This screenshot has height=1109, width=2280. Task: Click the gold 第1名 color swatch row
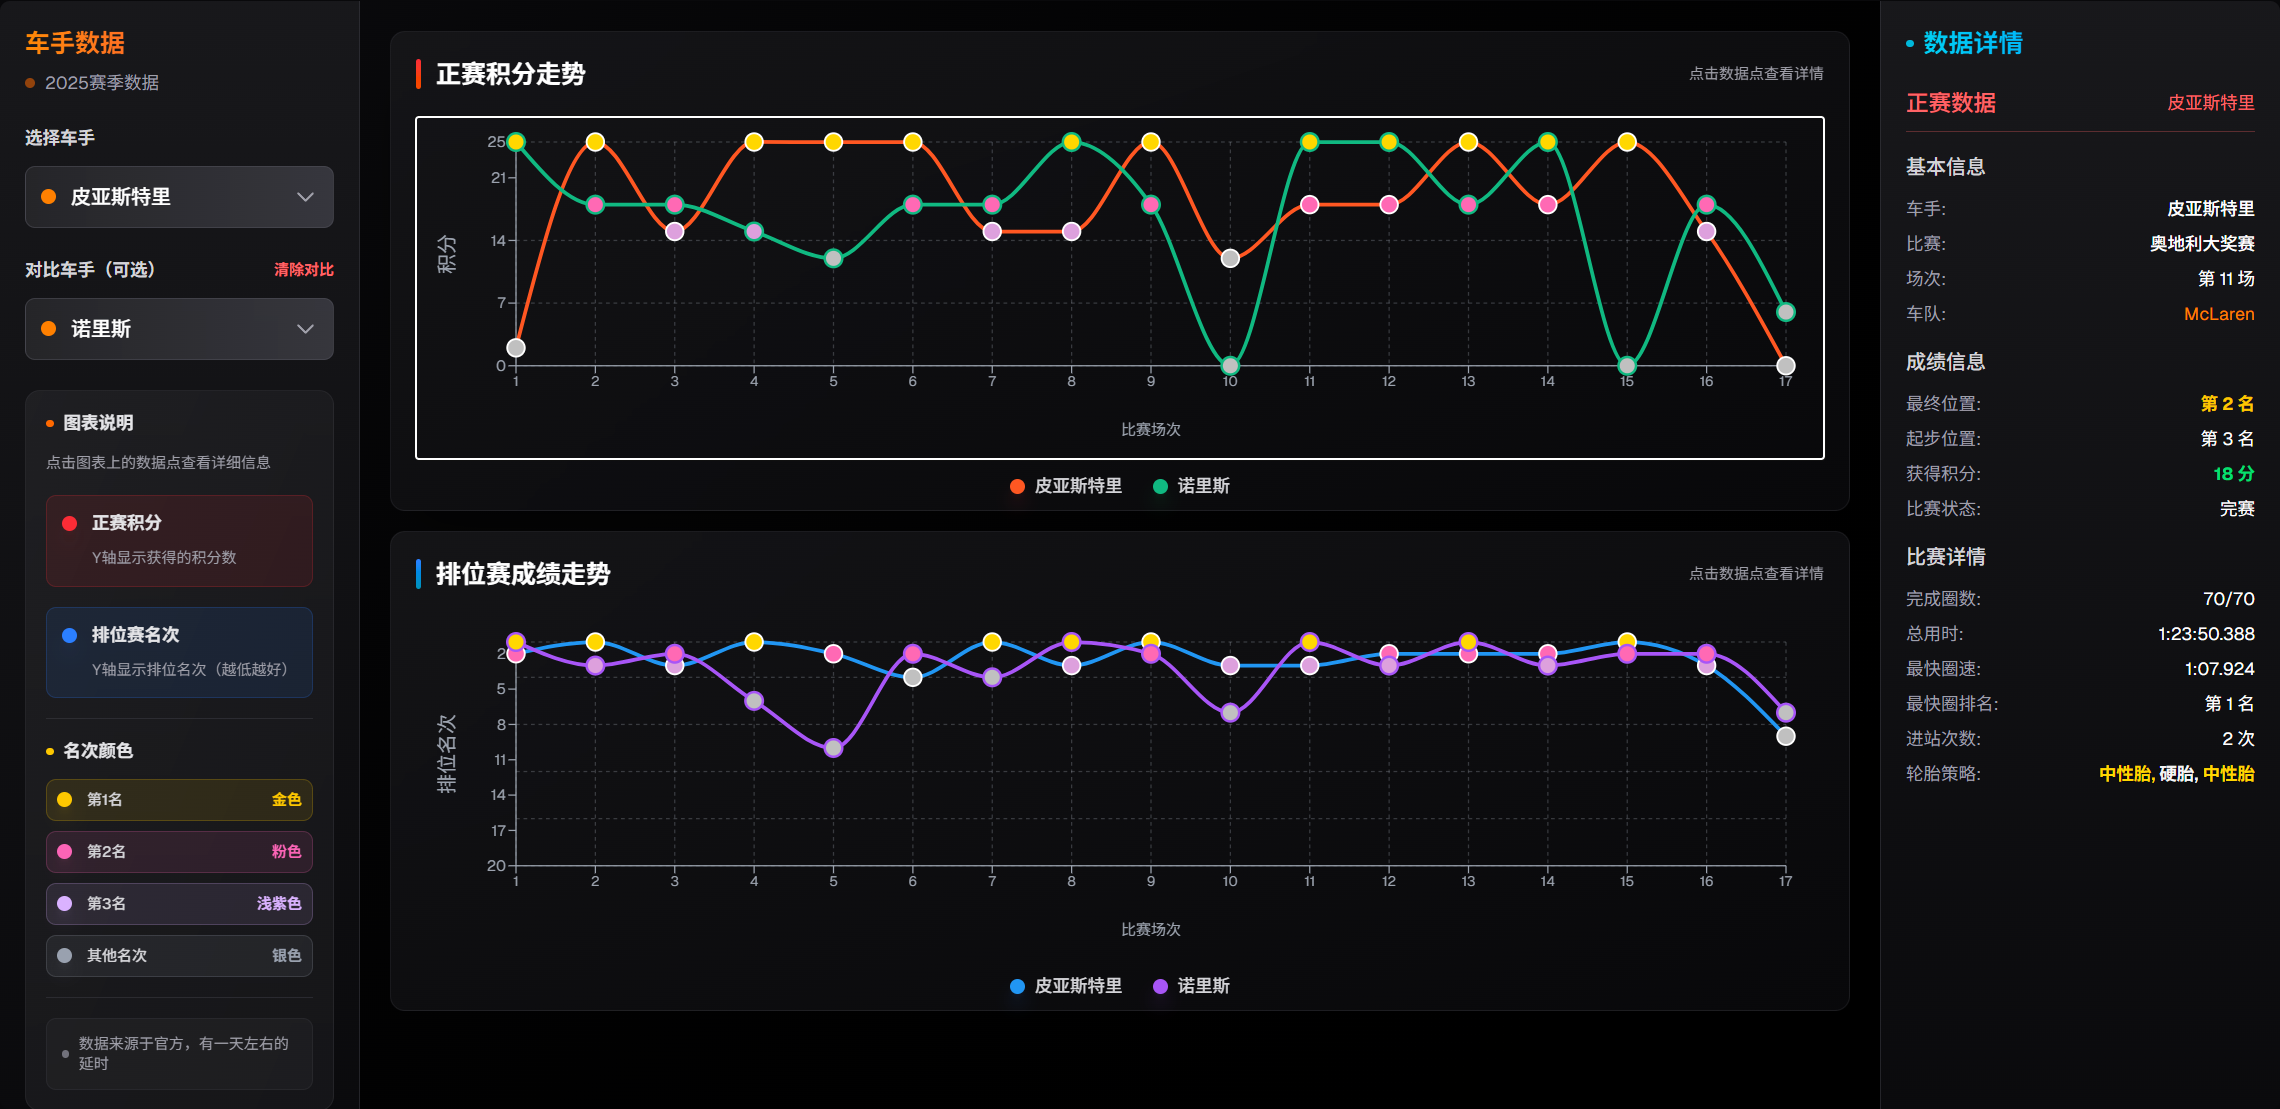(x=179, y=800)
